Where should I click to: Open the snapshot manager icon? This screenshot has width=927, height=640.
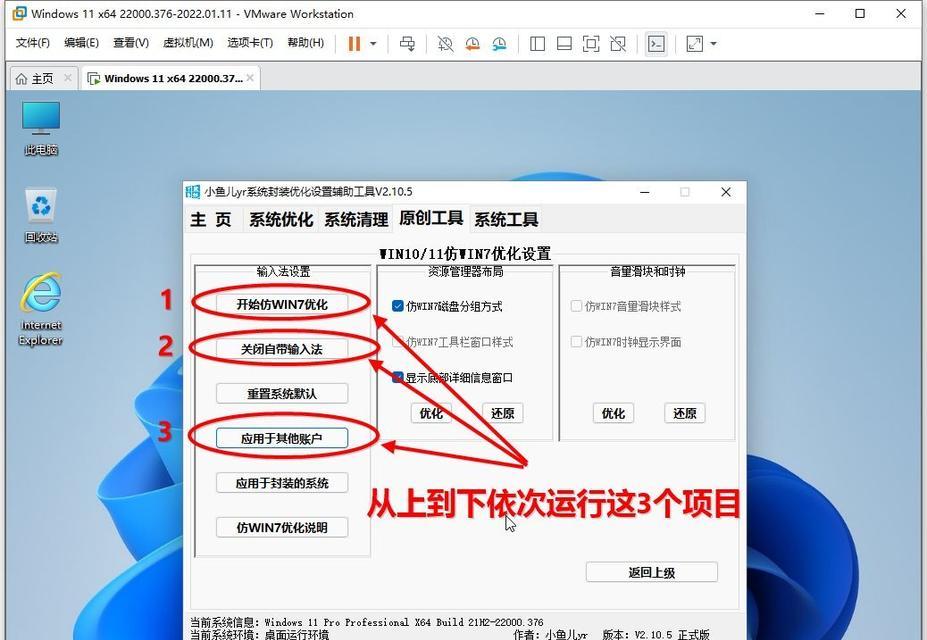coord(500,44)
